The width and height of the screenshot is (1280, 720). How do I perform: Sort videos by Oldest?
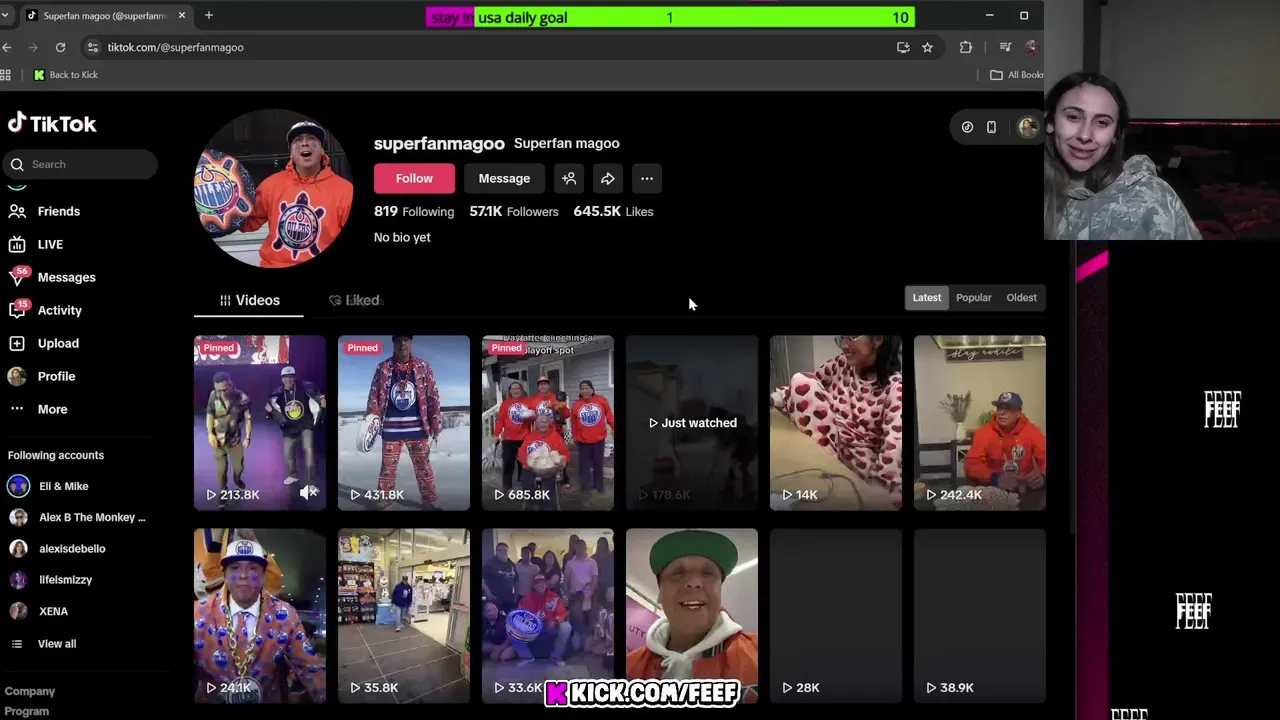1021,297
